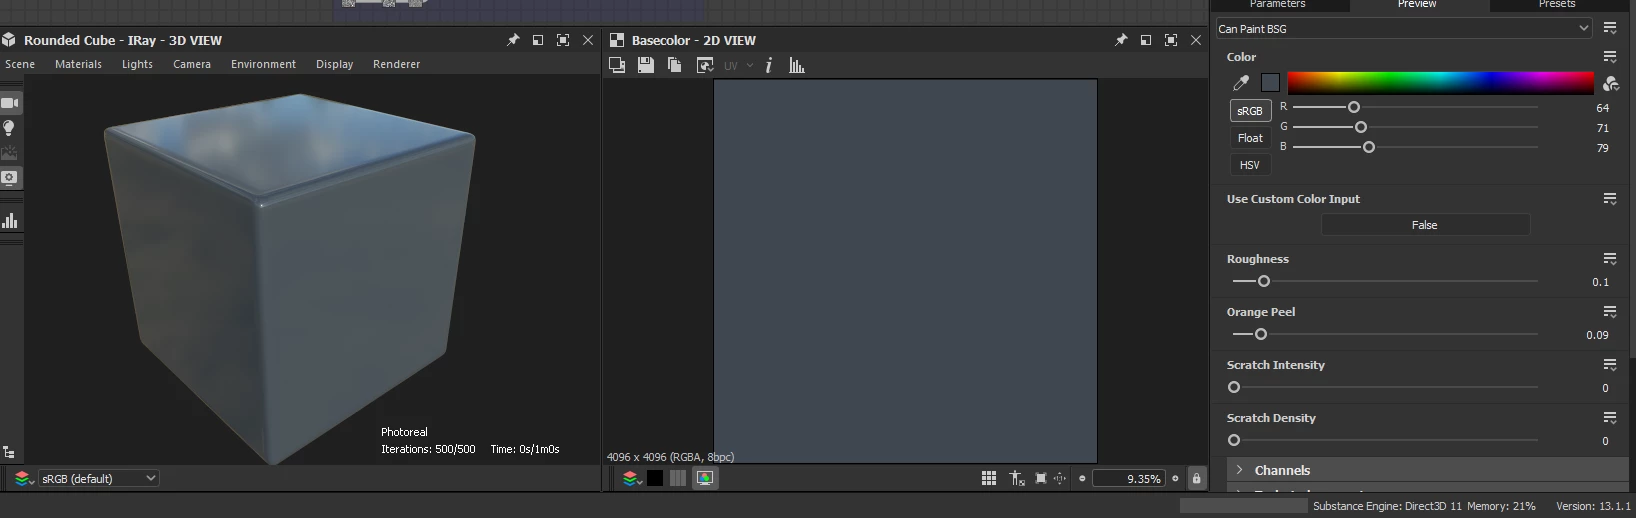1636x518 pixels.
Task: Click the Roughness slider handle
Action: coord(1264,281)
